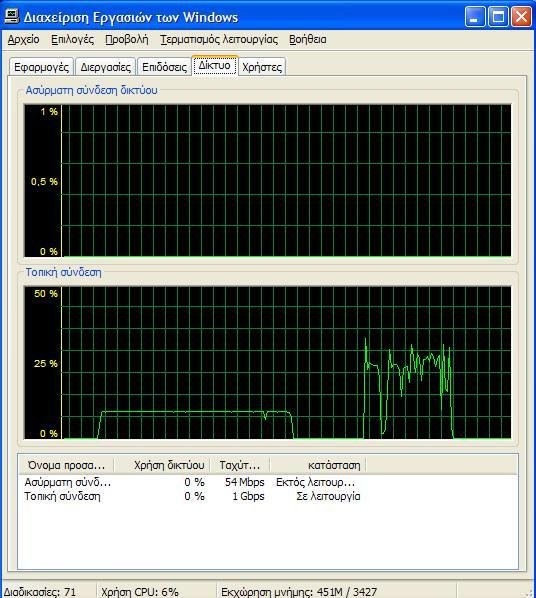Screen dimensions: 536x598
Task: Click the Ασύρματη σύνδεση δικτύου graph
Action: pyautogui.click(x=267, y=180)
